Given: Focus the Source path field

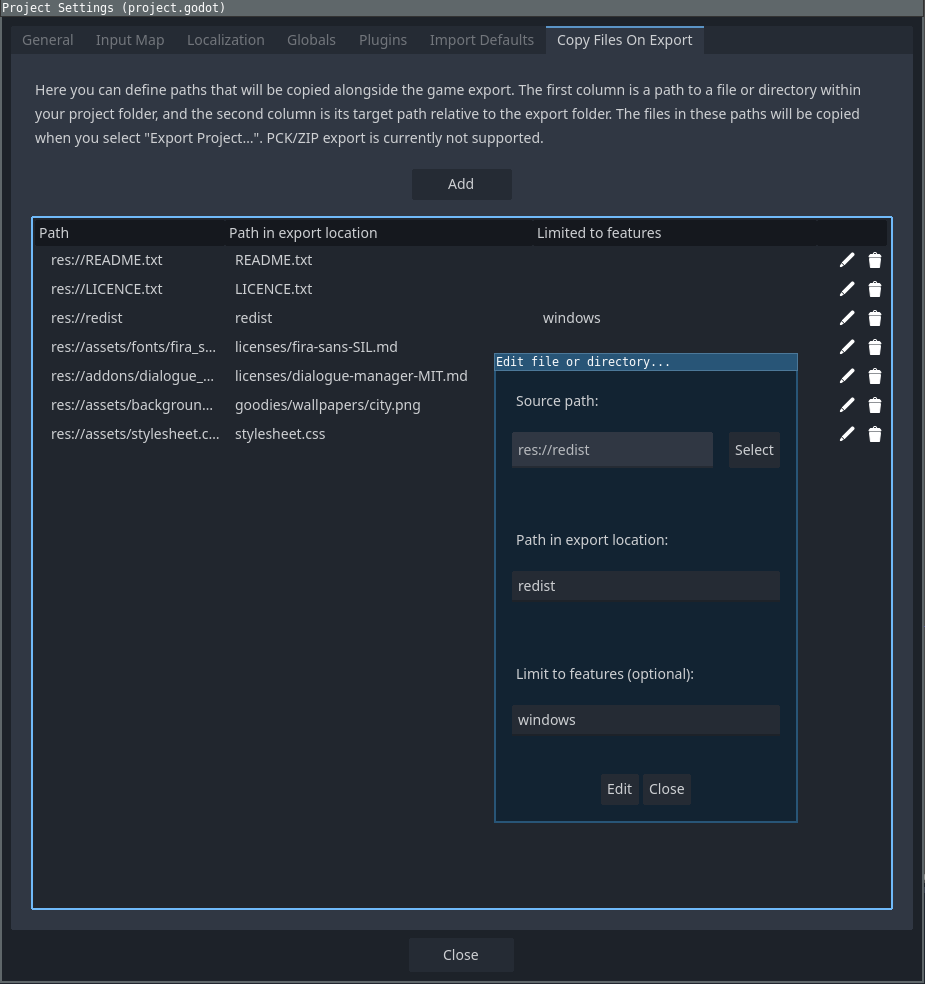Looking at the screenshot, I should [x=612, y=450].
